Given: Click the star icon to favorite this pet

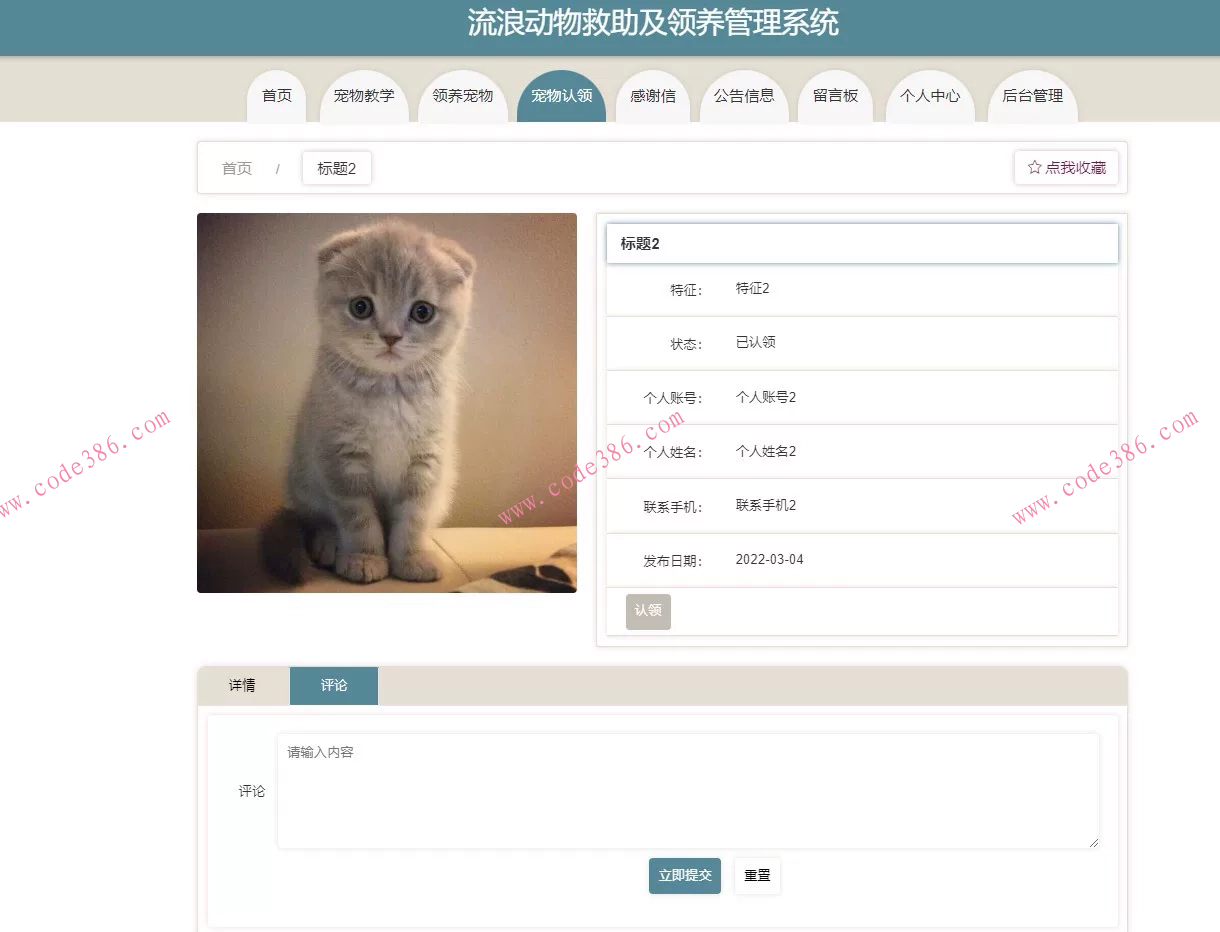Looking at the screenshot, I should coord(1034,168).
